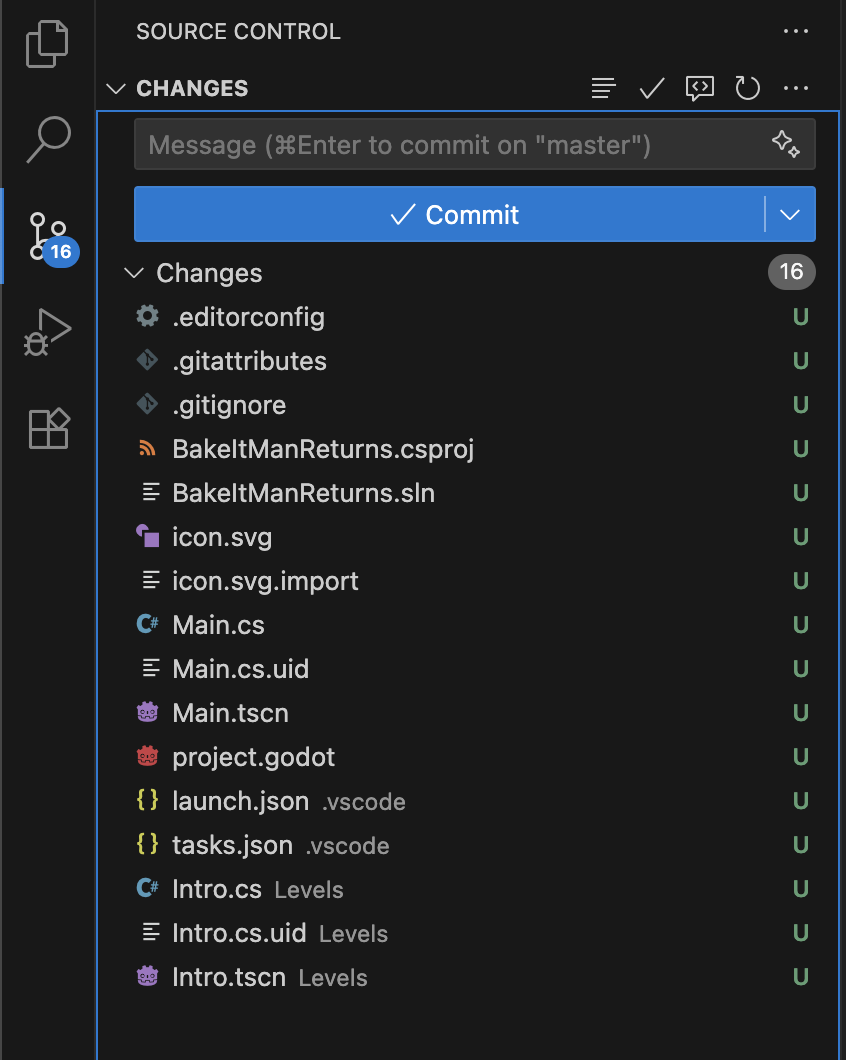
Task: Open the Explorer view in activity bar
Action: [x=47, y=44]
